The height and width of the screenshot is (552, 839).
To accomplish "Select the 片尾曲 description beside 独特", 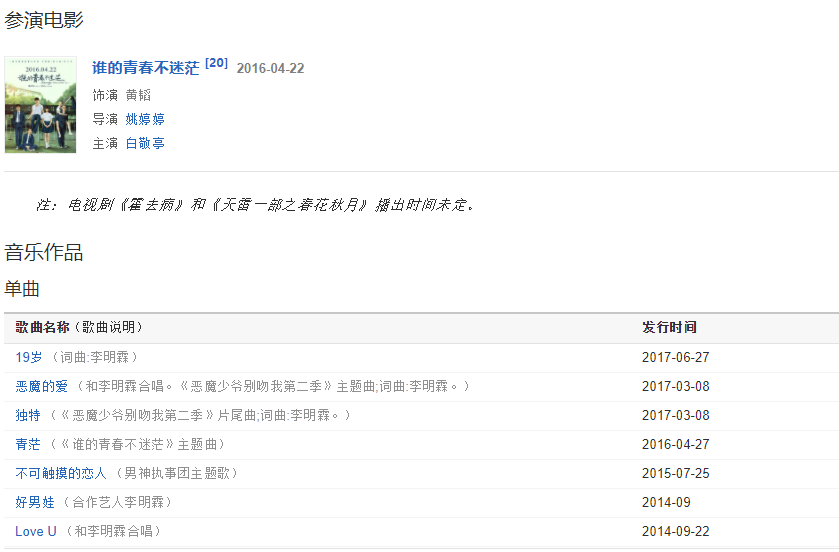I will pyautogui.click(x=200, y=415).
